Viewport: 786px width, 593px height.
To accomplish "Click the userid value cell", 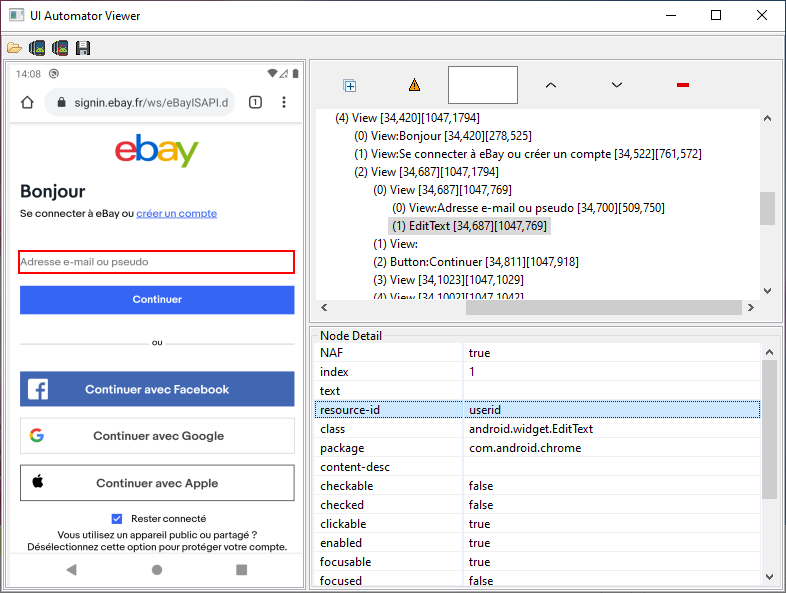I will click(x=612, y=410).
